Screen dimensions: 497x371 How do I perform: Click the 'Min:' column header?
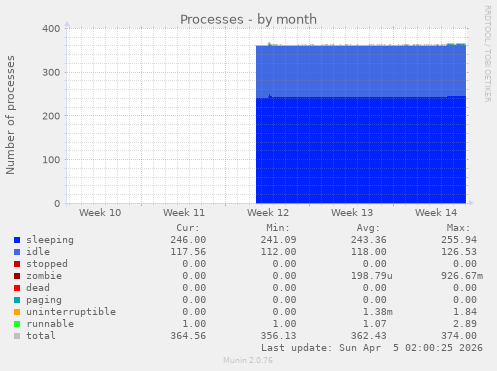pos(278,228)
